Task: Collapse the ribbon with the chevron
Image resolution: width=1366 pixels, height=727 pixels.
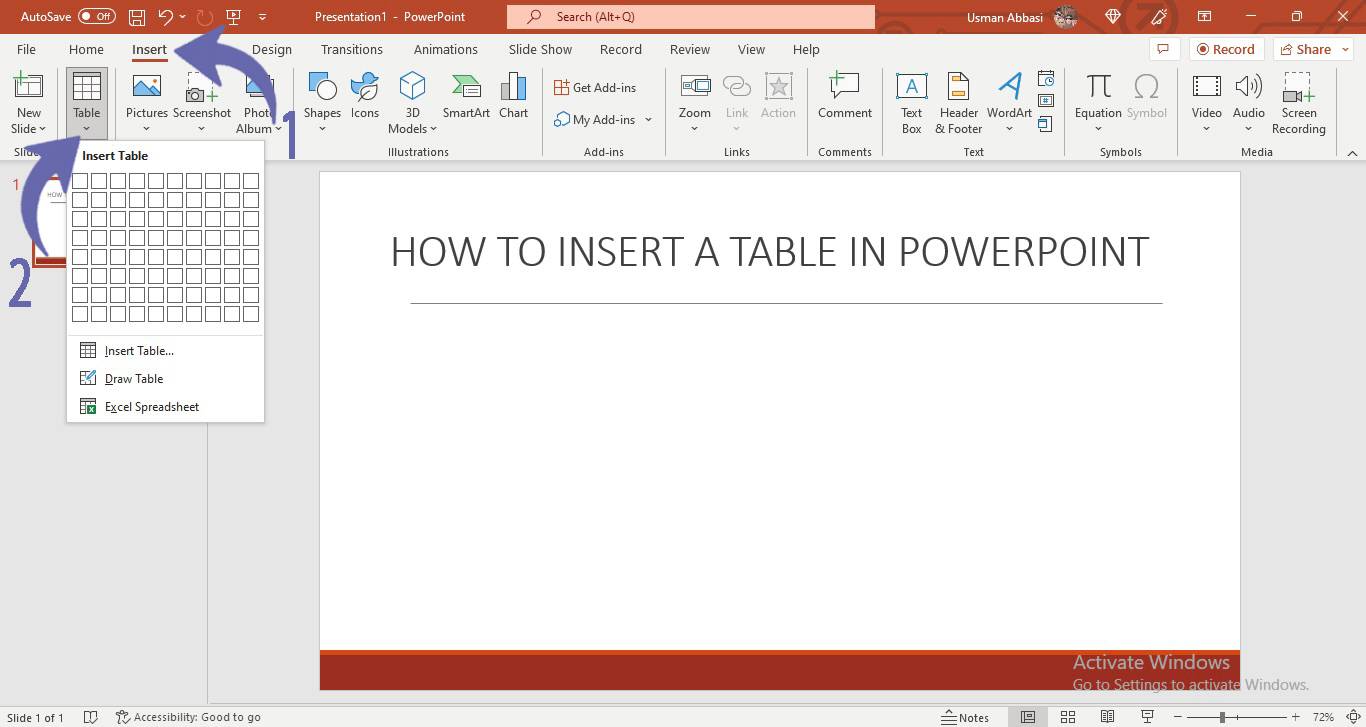Action: pos(1352,153)
